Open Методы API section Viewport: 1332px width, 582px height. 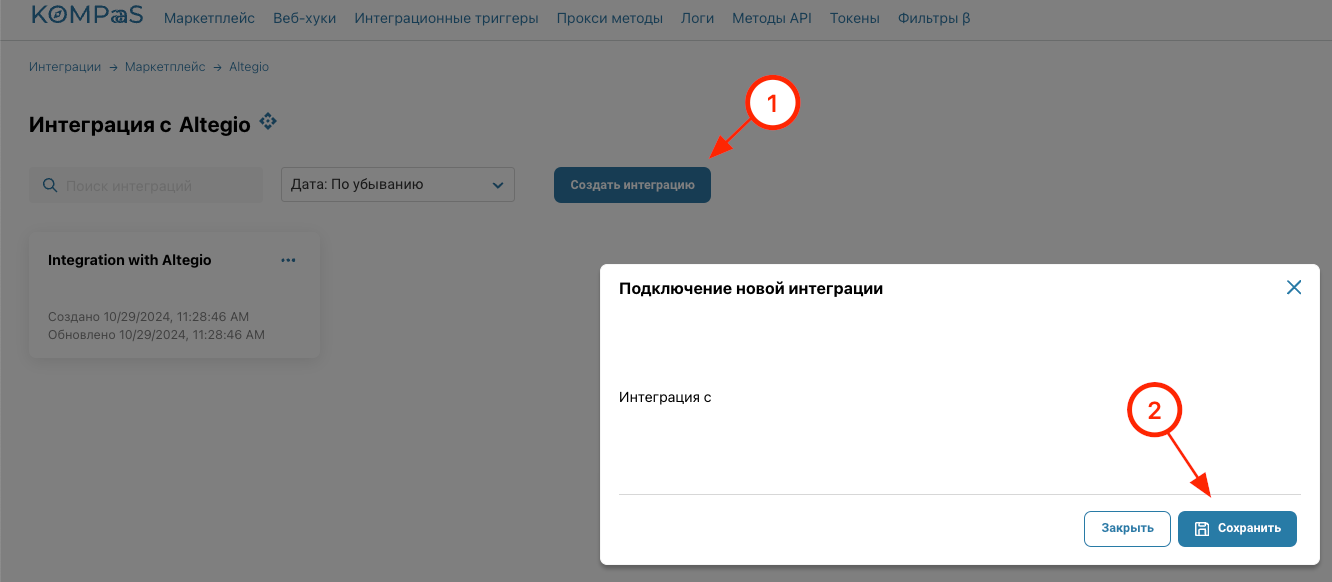click(x=772, y=18)
